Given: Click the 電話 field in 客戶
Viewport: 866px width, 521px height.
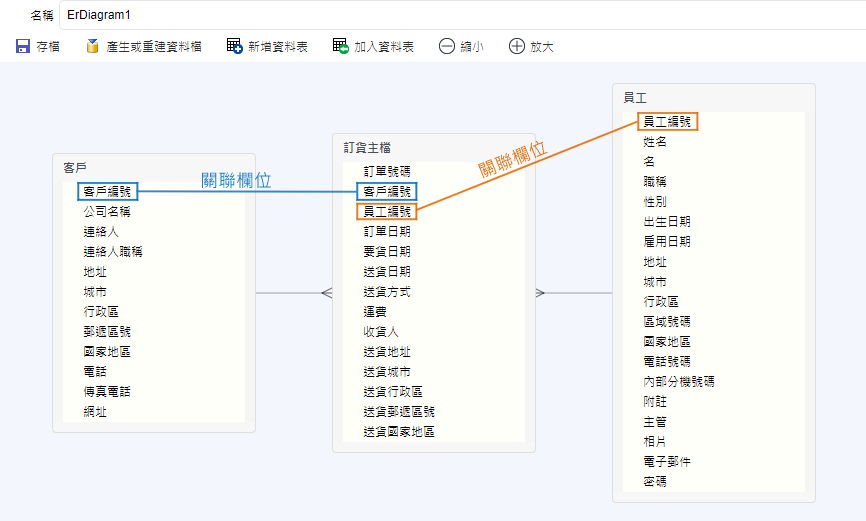Looking at the screenshot, I should (x=95, y=371).
